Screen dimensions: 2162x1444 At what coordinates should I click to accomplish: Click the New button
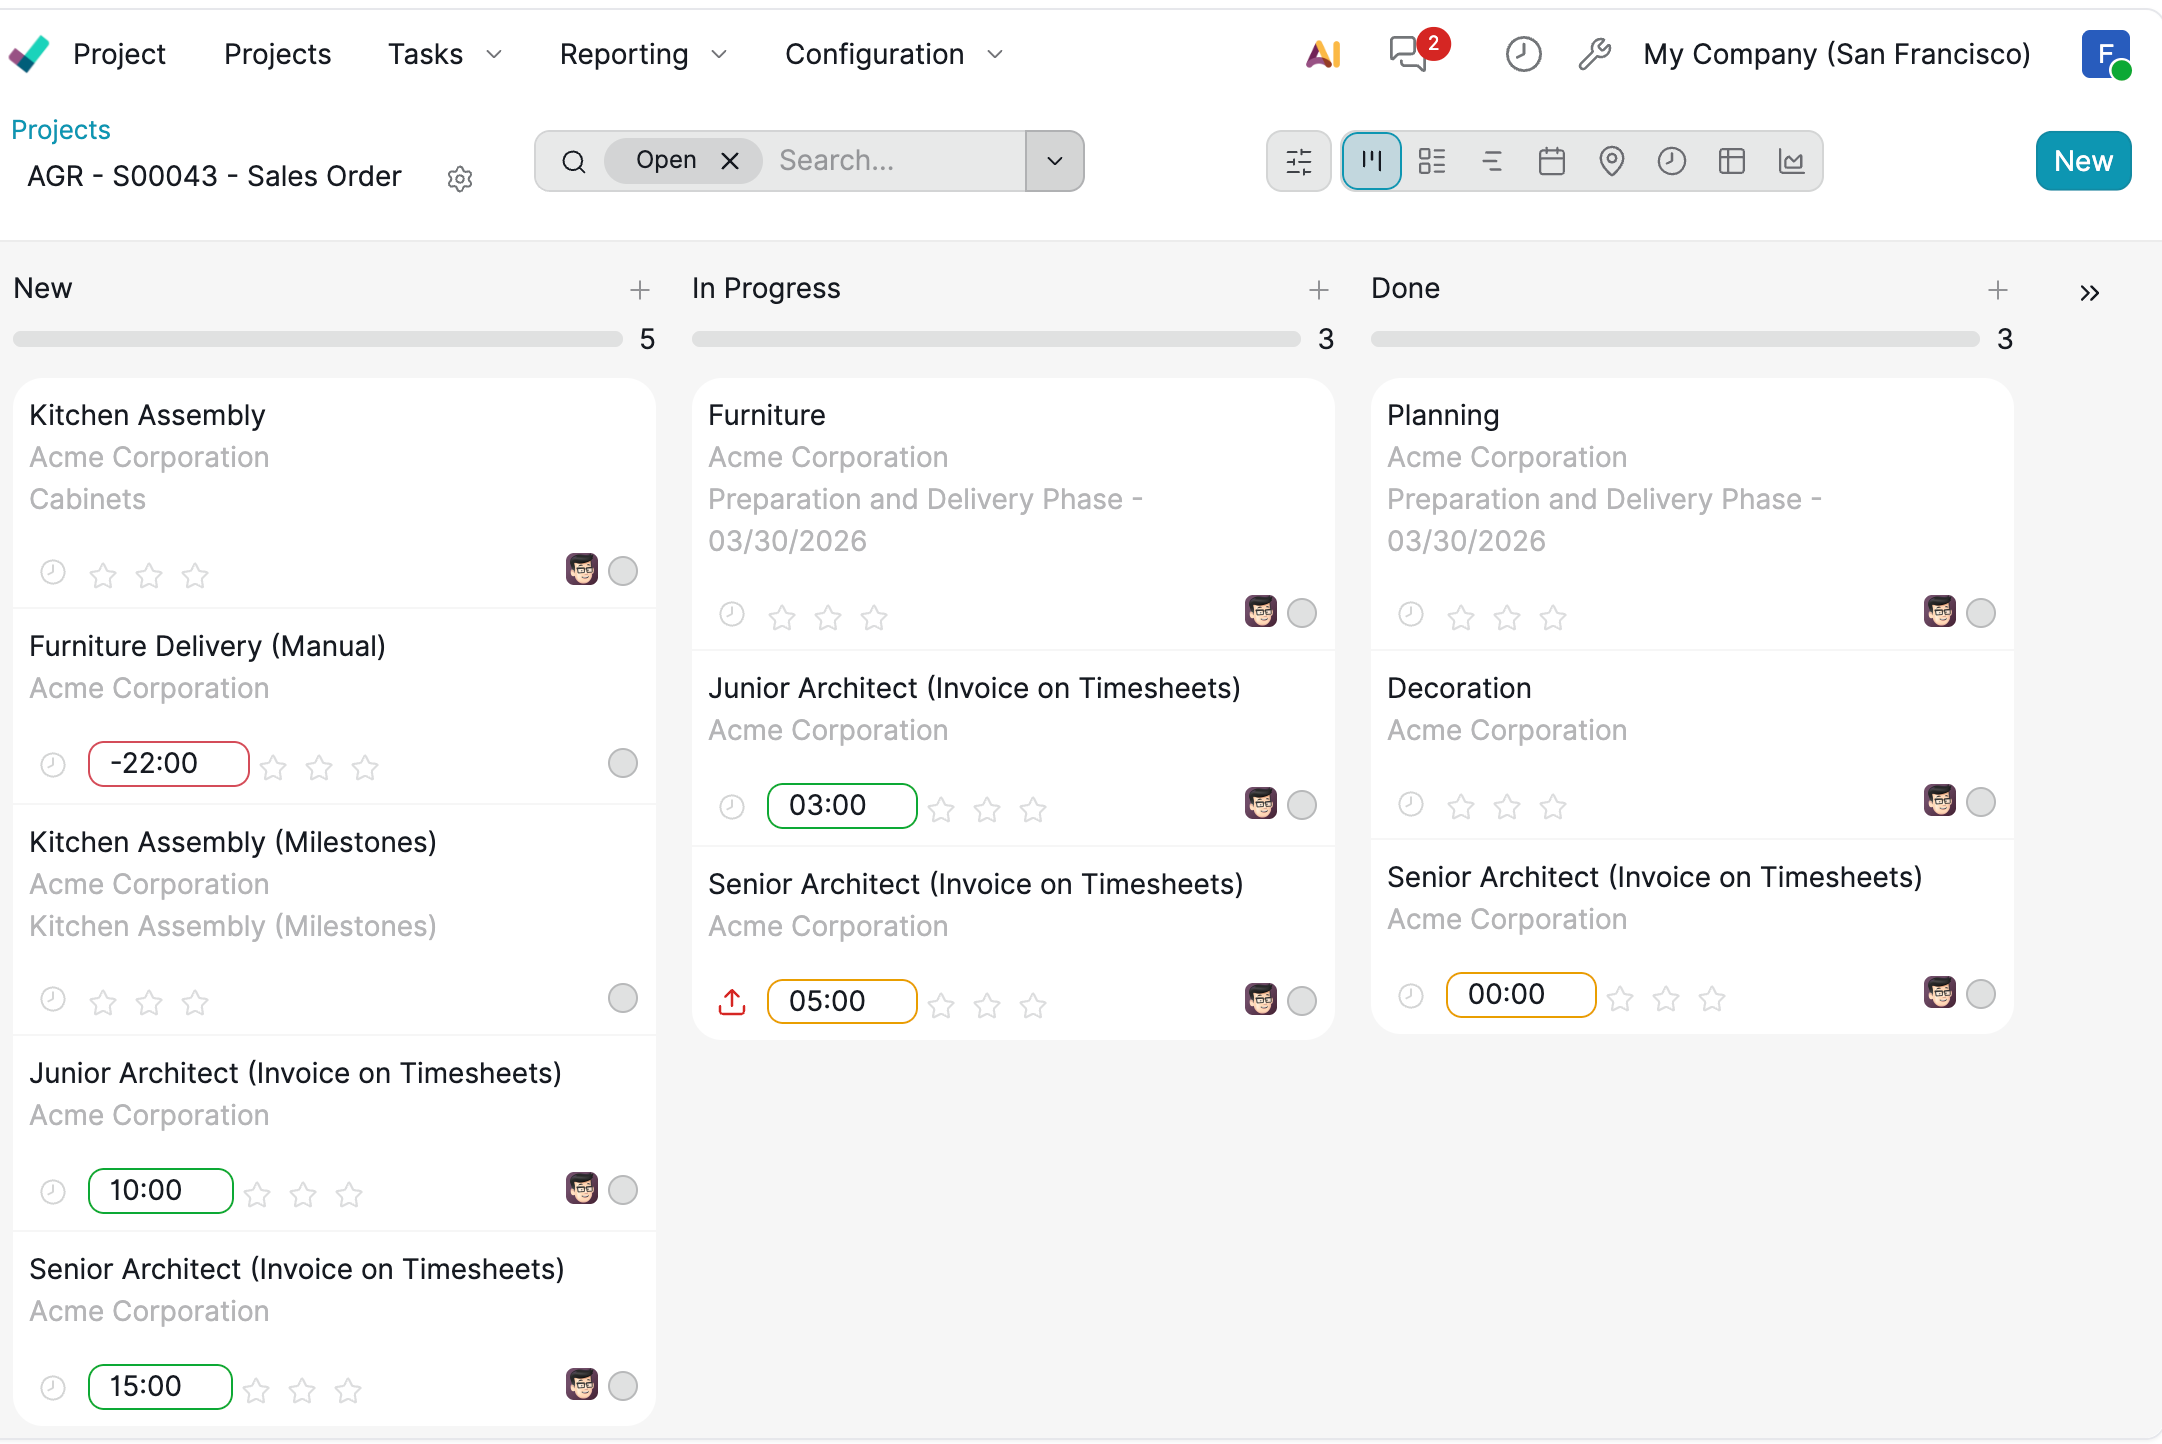(x=2082, y=161)
